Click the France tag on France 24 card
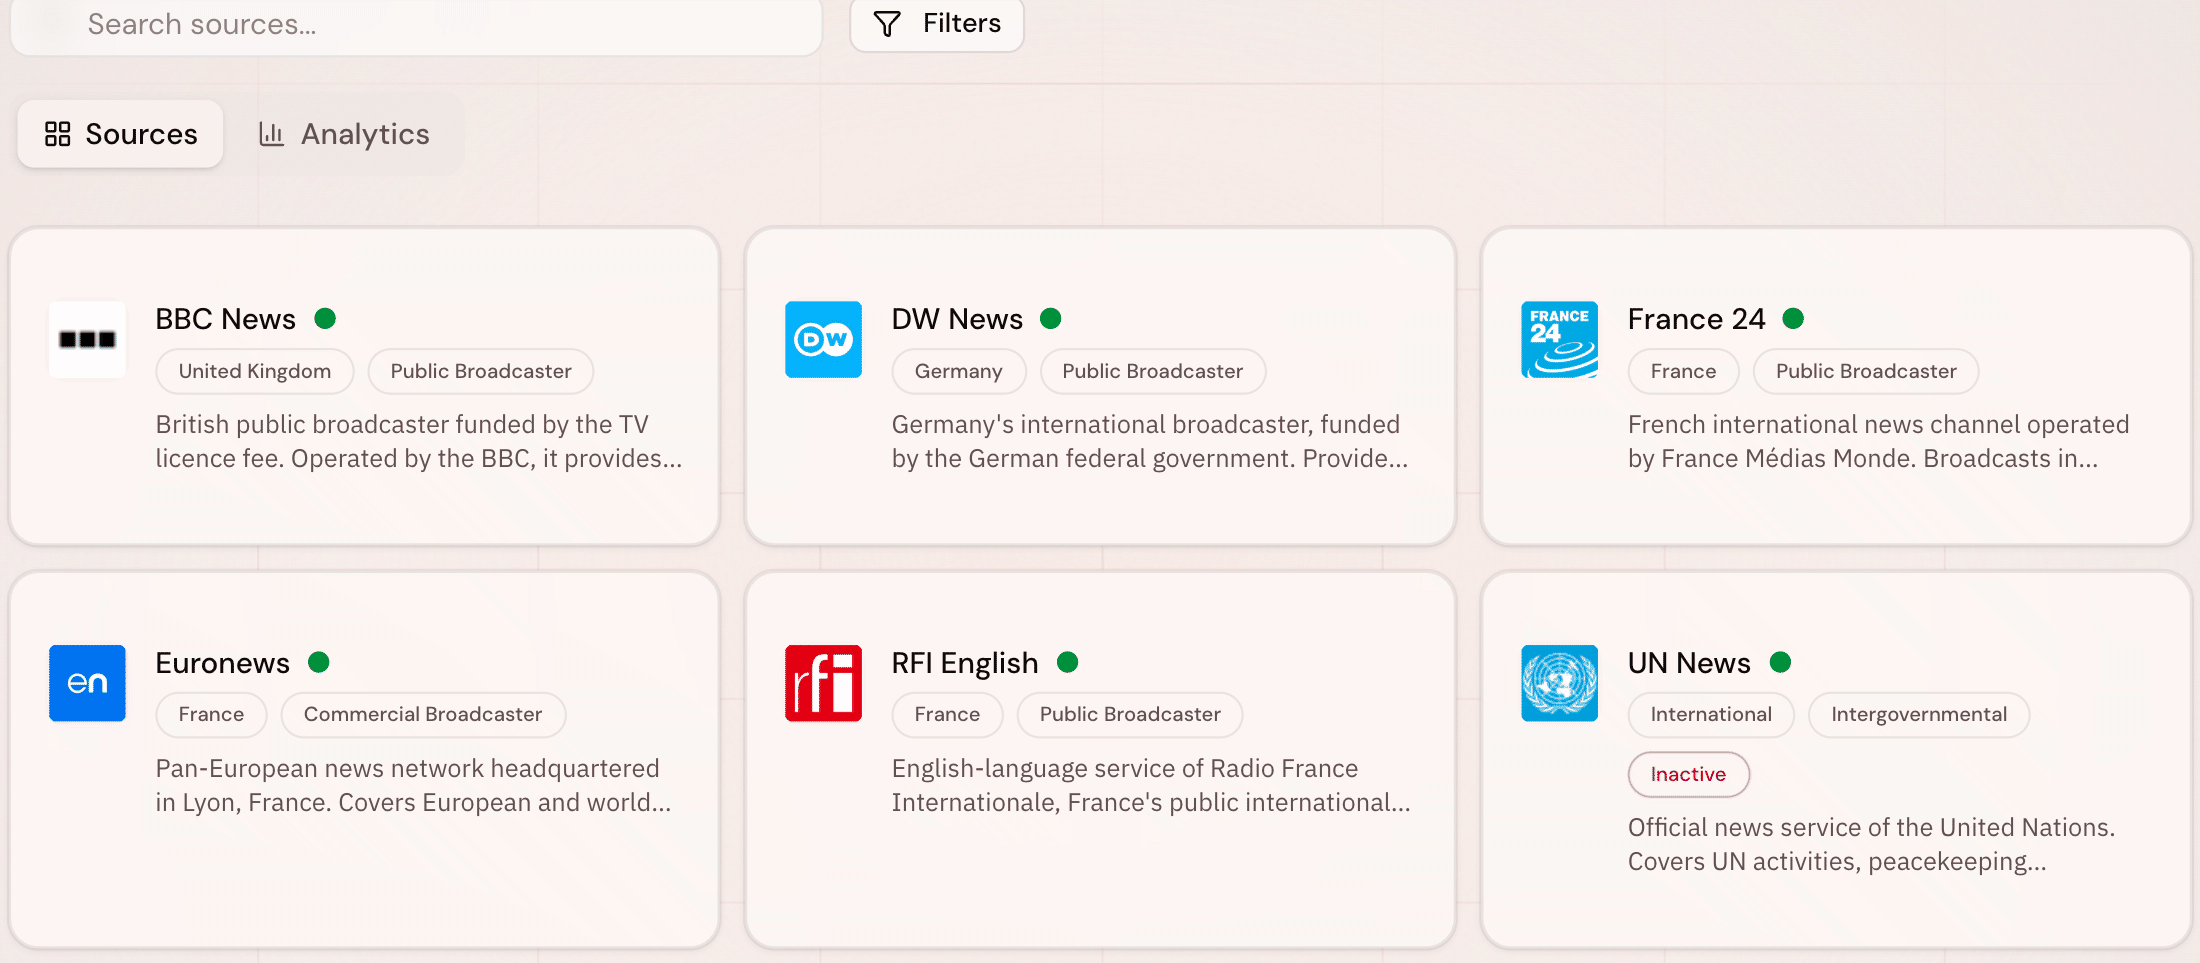 click(x=1683, y=371)
